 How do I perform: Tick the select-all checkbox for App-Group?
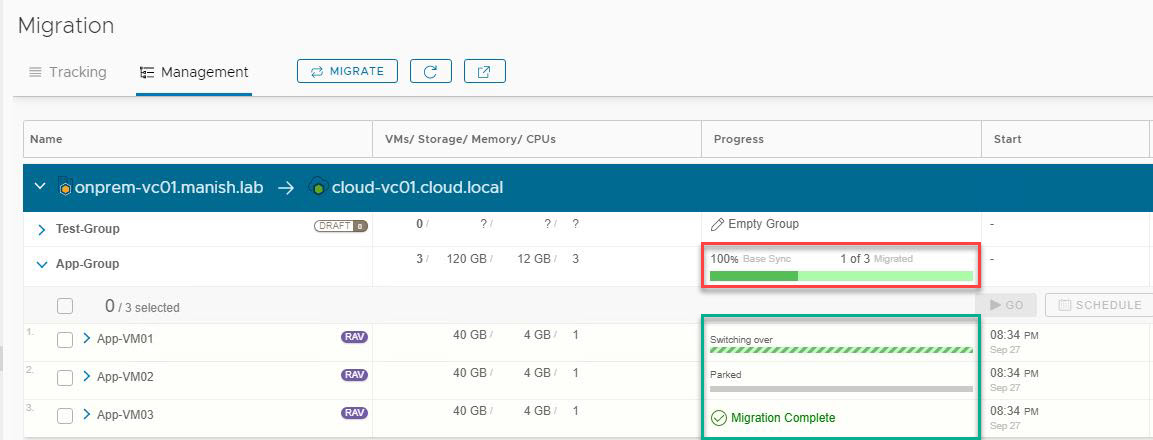click(65, 306)
